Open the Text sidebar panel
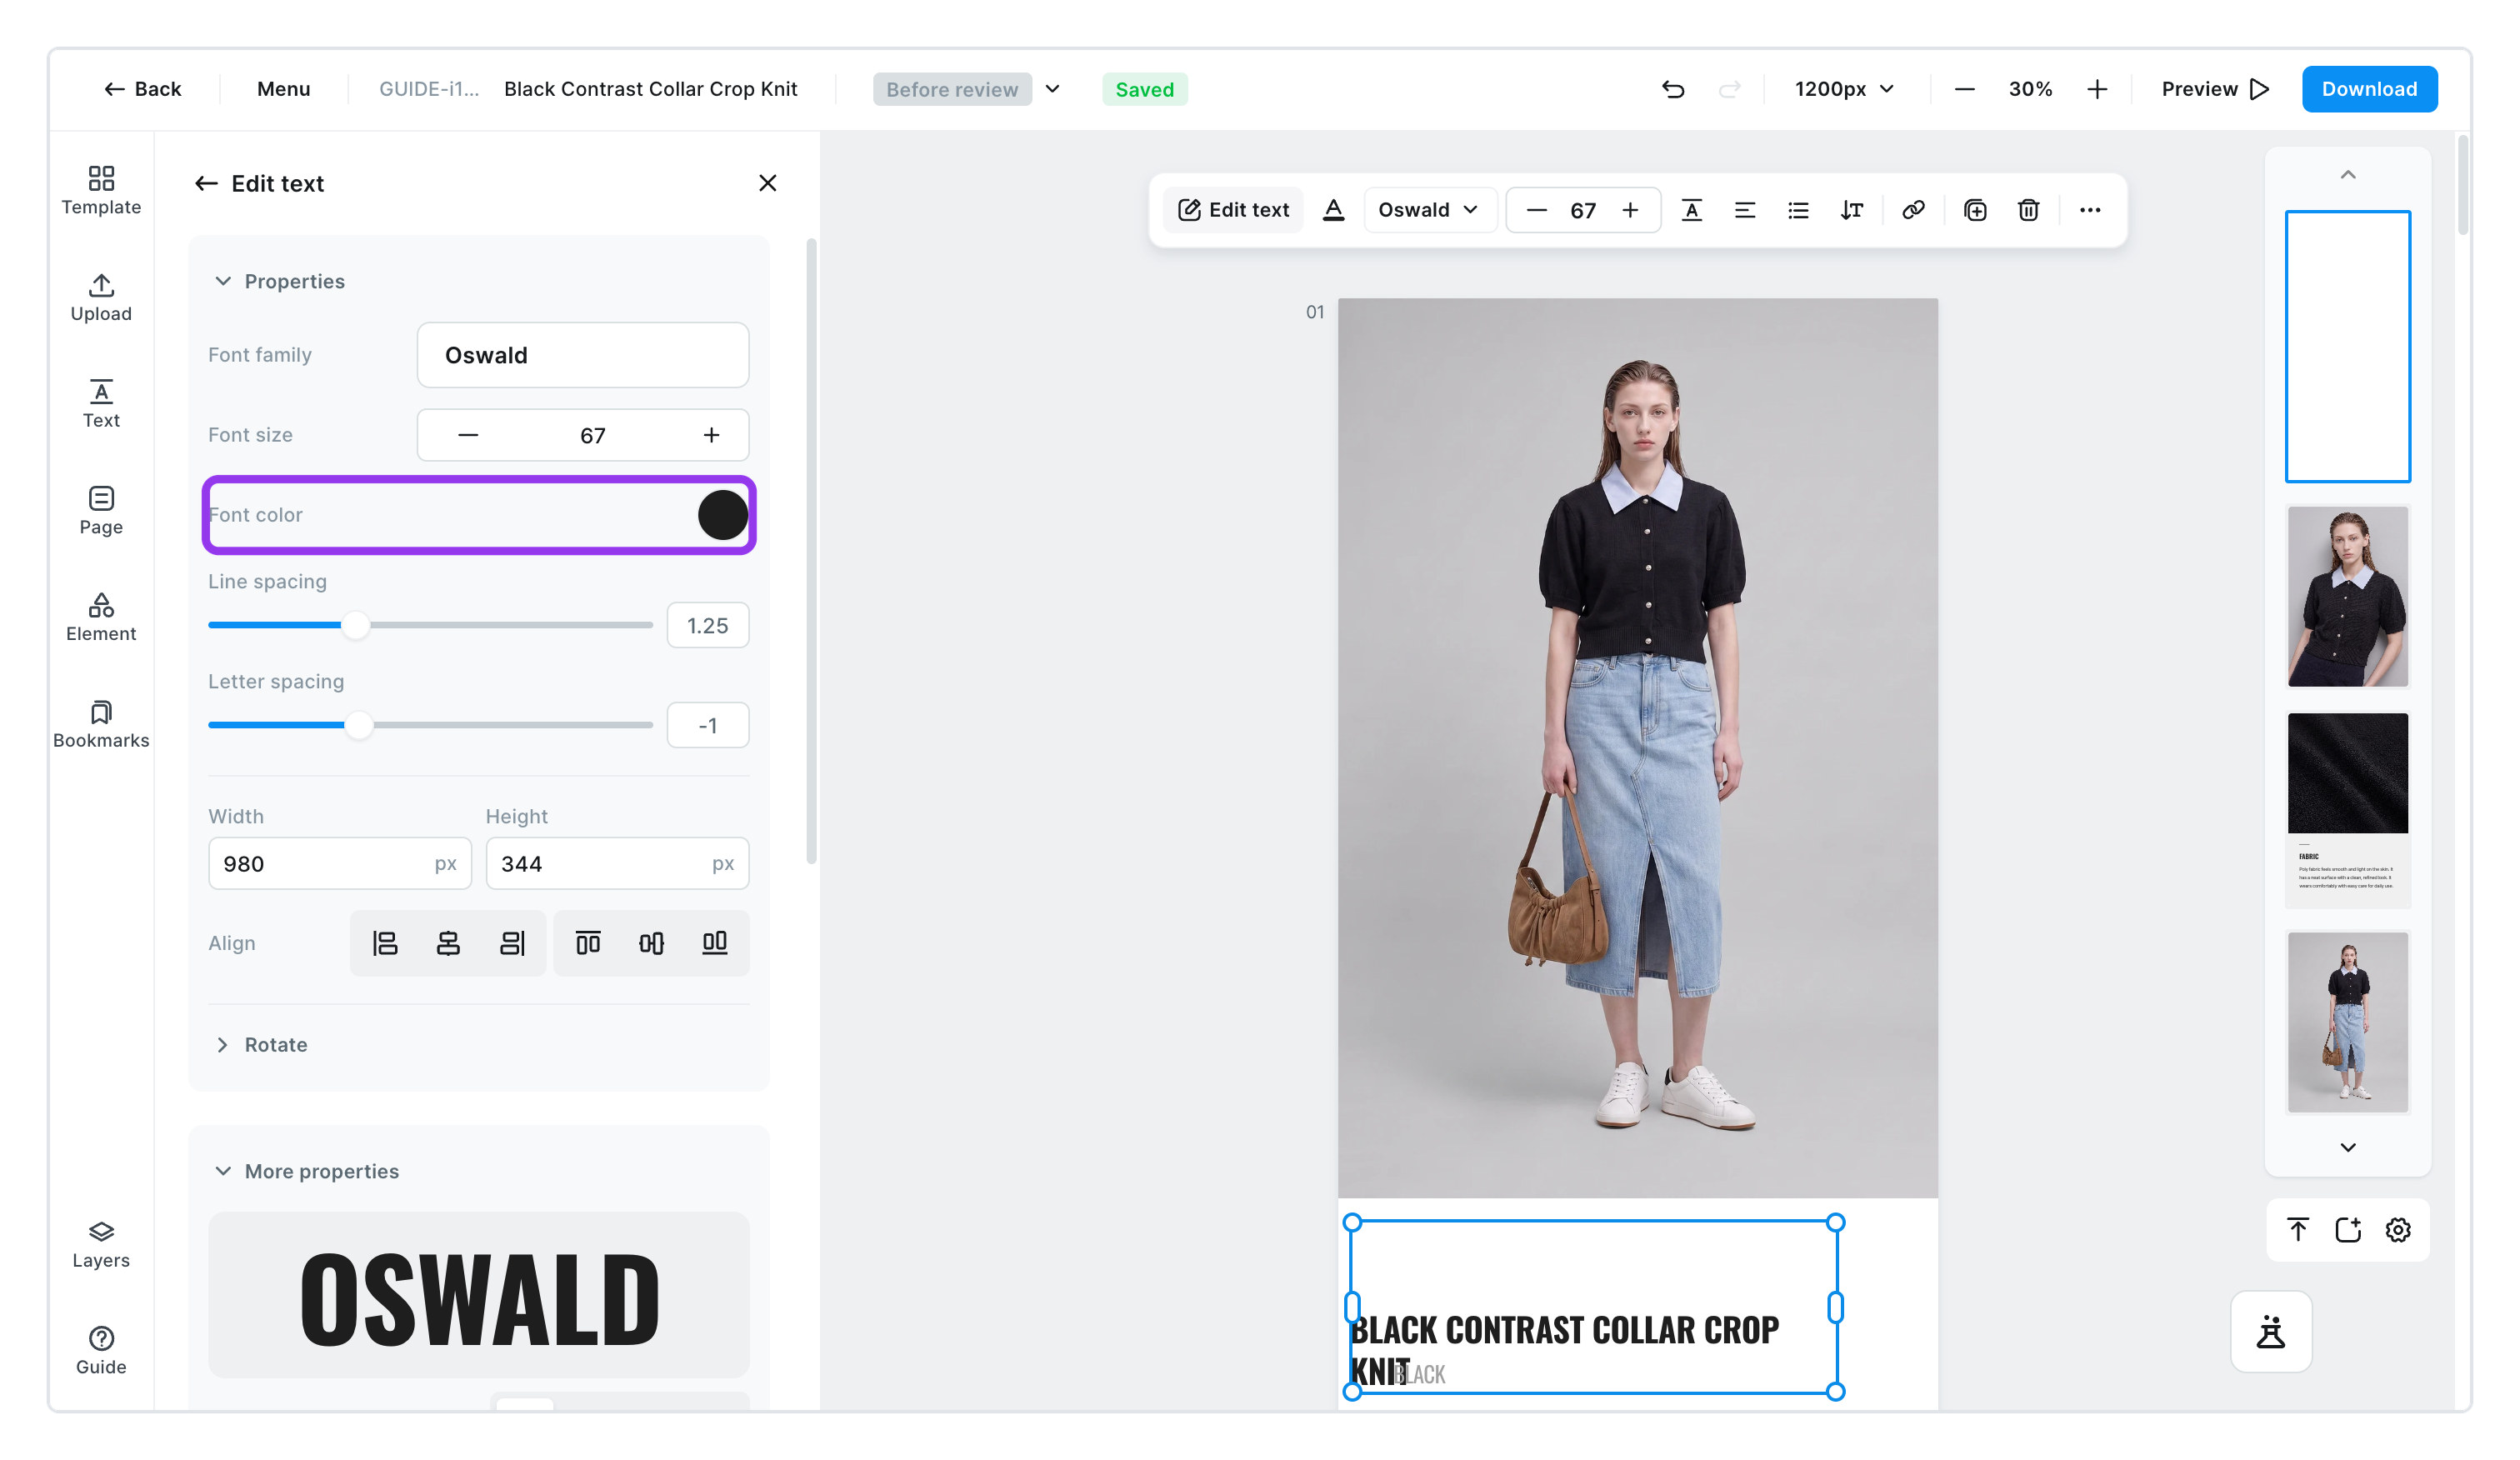The width and height of the screenshot is (2520, 1460). click(x=101, y=404)
